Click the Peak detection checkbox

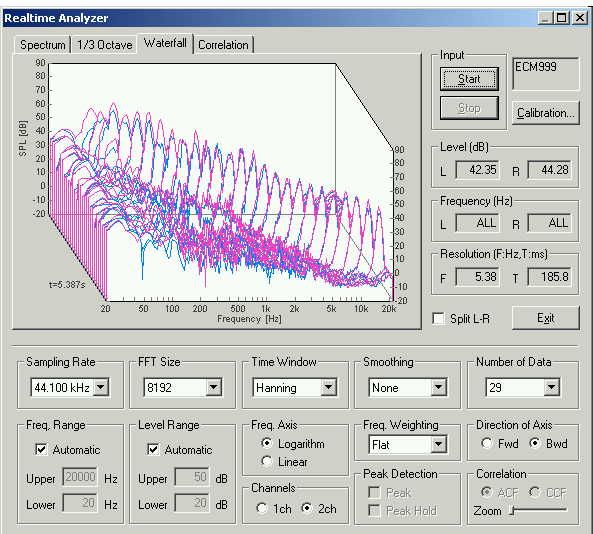pos(374,492)
